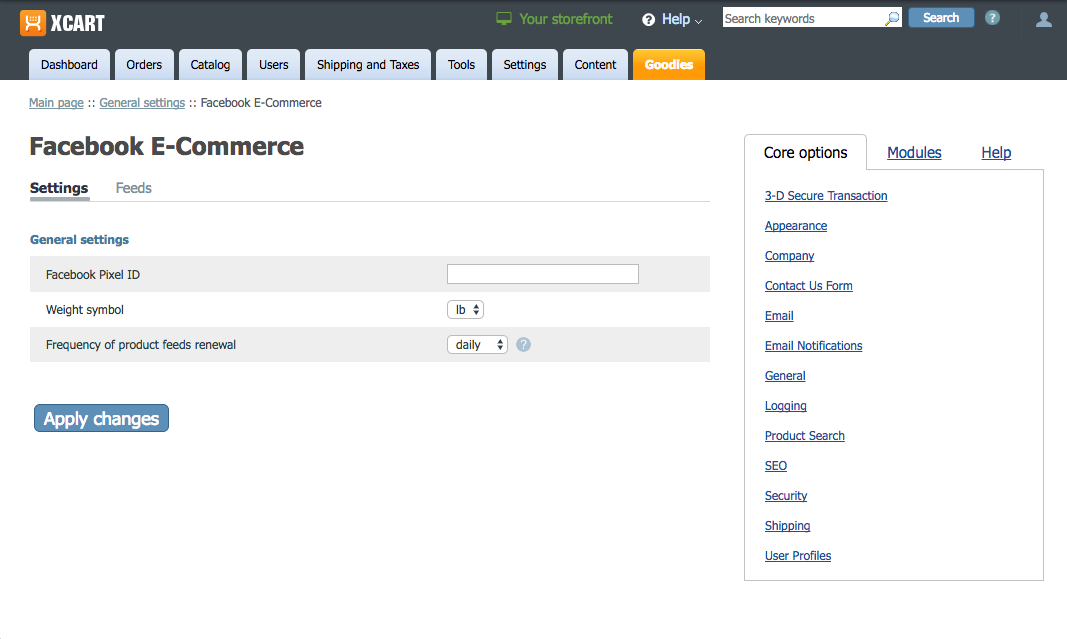The width and height of the screenshot is (1067, 639).
Task: Click the Help question mark icon in header
Action: (649, 20)
